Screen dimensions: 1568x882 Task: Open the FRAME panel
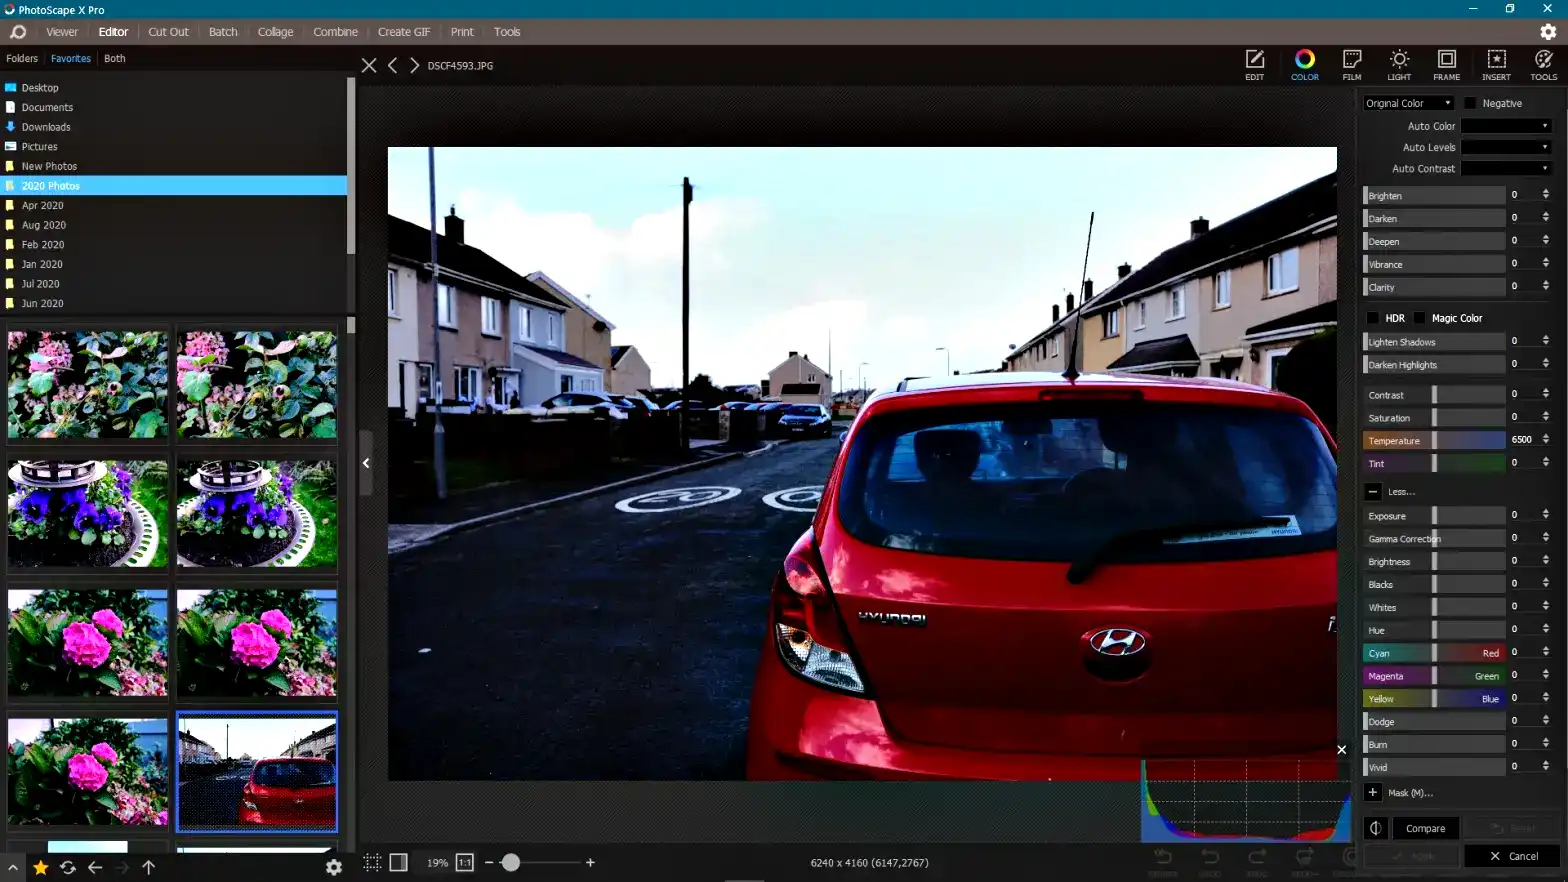[1446, 65]
